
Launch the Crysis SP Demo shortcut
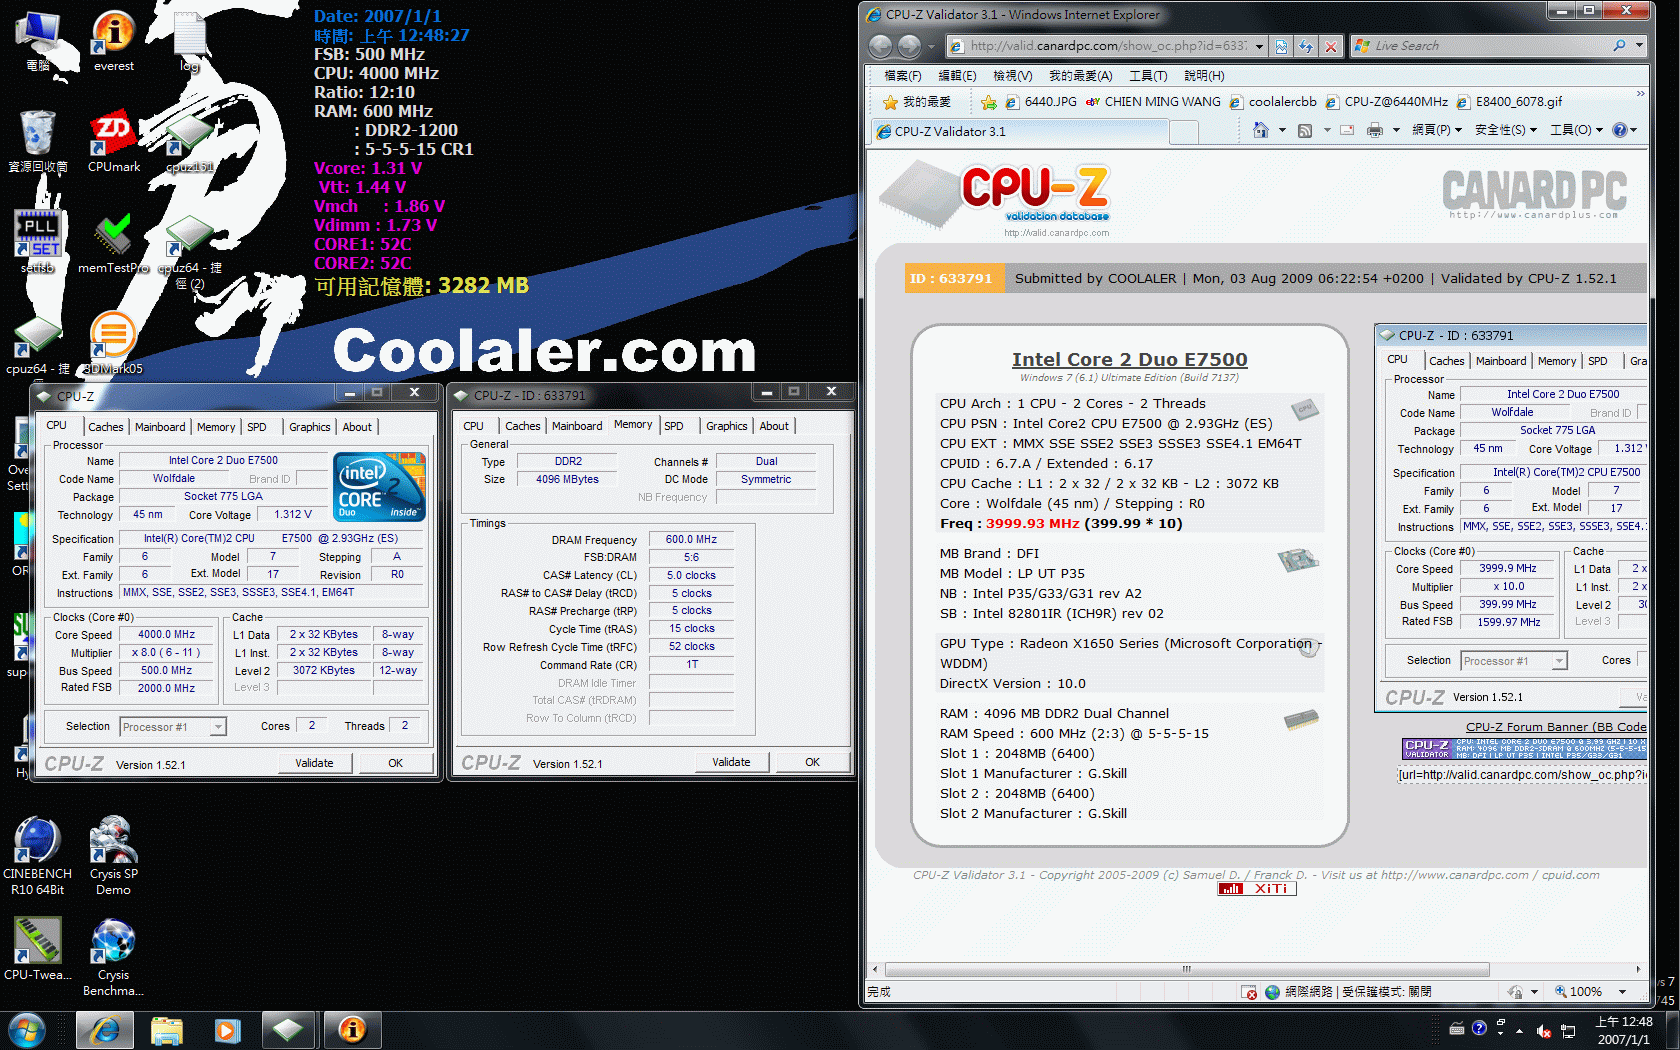114,855
